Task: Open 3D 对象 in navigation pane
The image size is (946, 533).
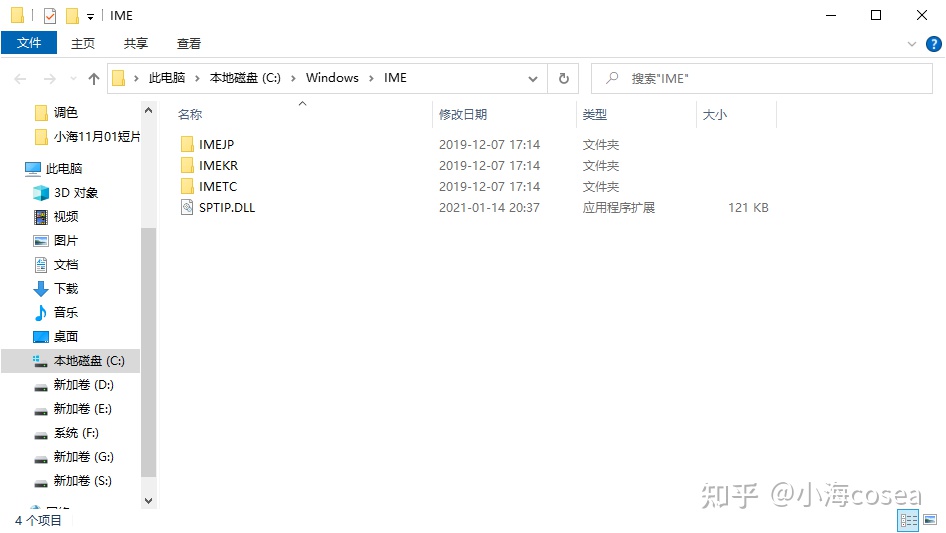Action: click(x=76, y=193)
